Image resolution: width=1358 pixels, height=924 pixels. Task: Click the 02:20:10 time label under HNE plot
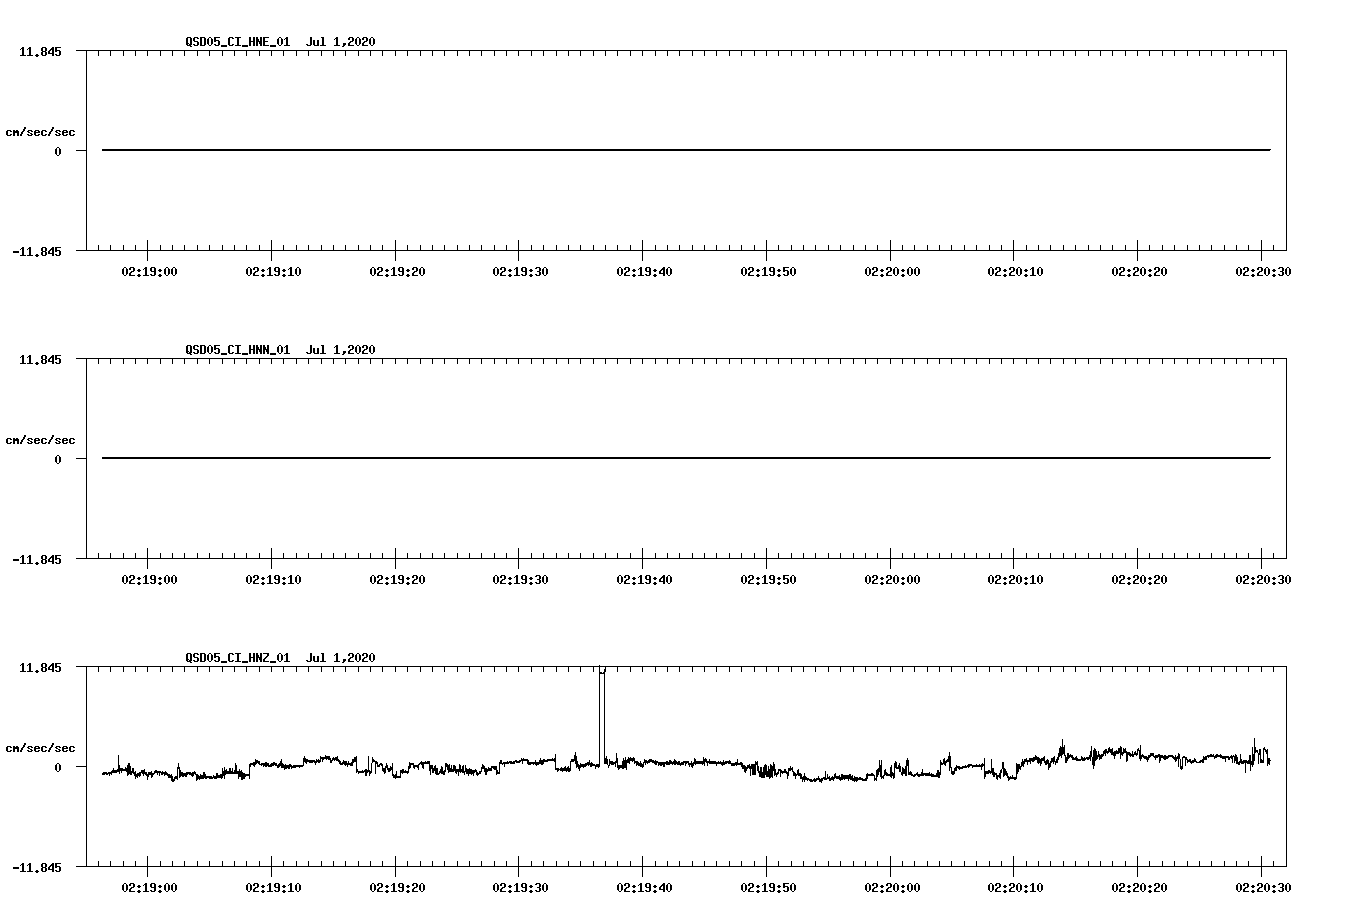coord(1015,271)
